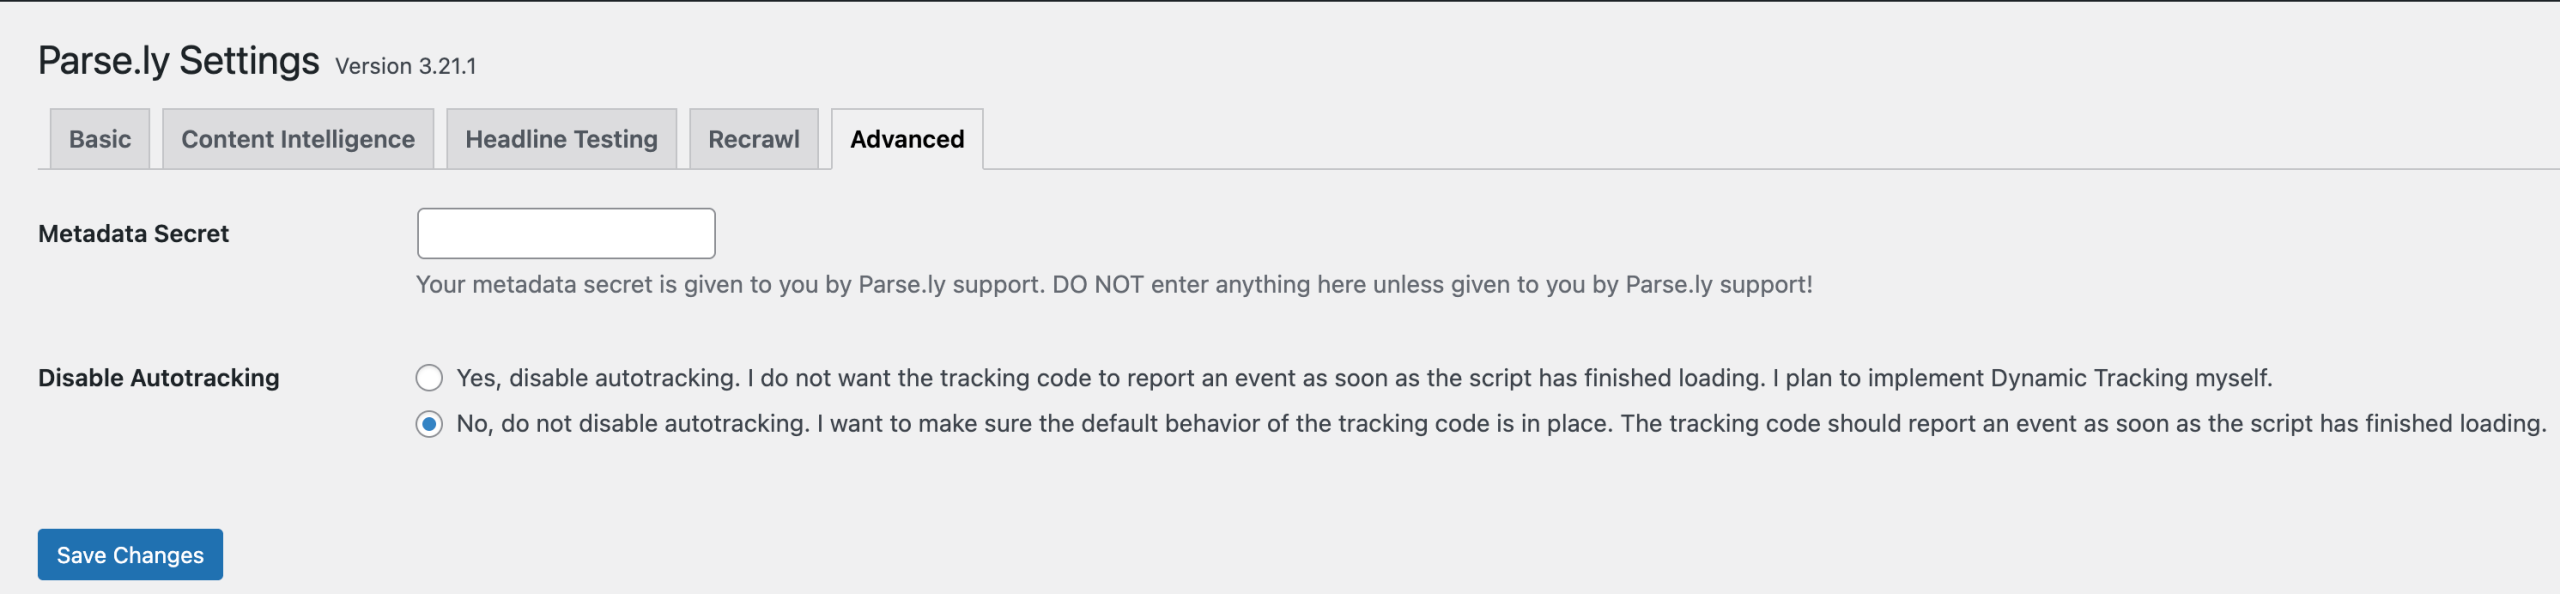This screenshot has width=2560, height=594.
Task: Switch to the Basic tab
Action: pyautogui.click(x=100, y=139)
